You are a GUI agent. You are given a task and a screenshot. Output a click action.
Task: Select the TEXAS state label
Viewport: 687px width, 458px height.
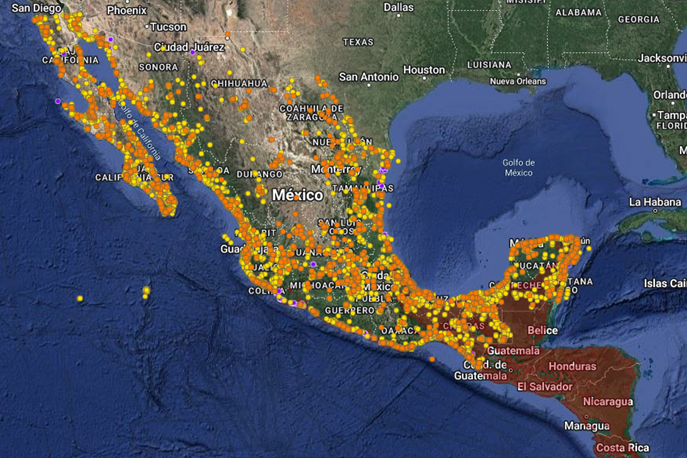[x=358, y=42]
